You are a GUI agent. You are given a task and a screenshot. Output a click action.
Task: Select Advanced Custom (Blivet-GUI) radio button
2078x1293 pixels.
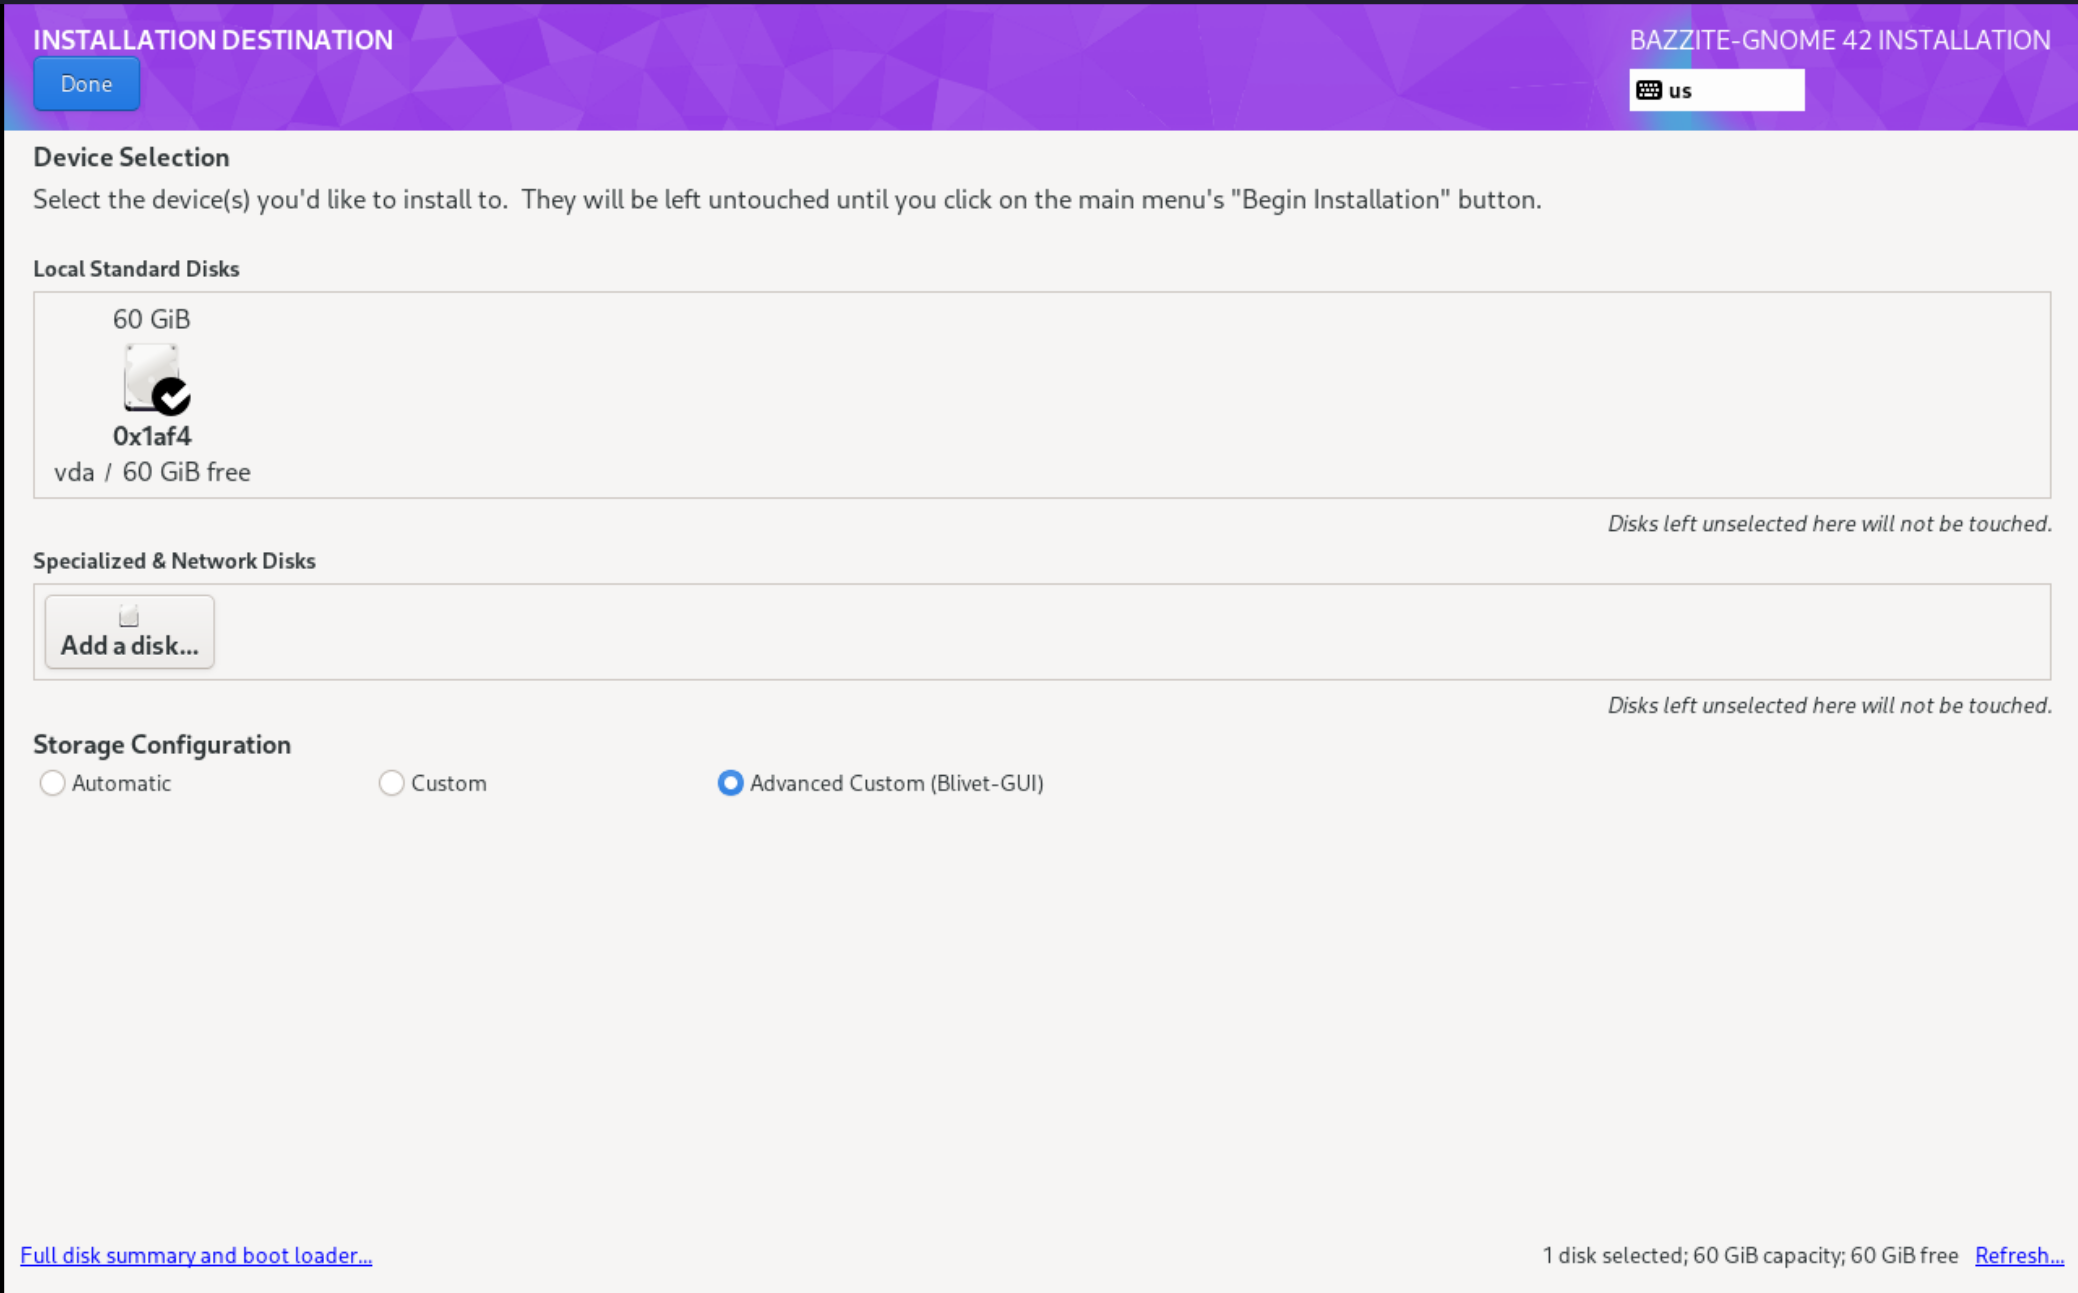point(730,783)
